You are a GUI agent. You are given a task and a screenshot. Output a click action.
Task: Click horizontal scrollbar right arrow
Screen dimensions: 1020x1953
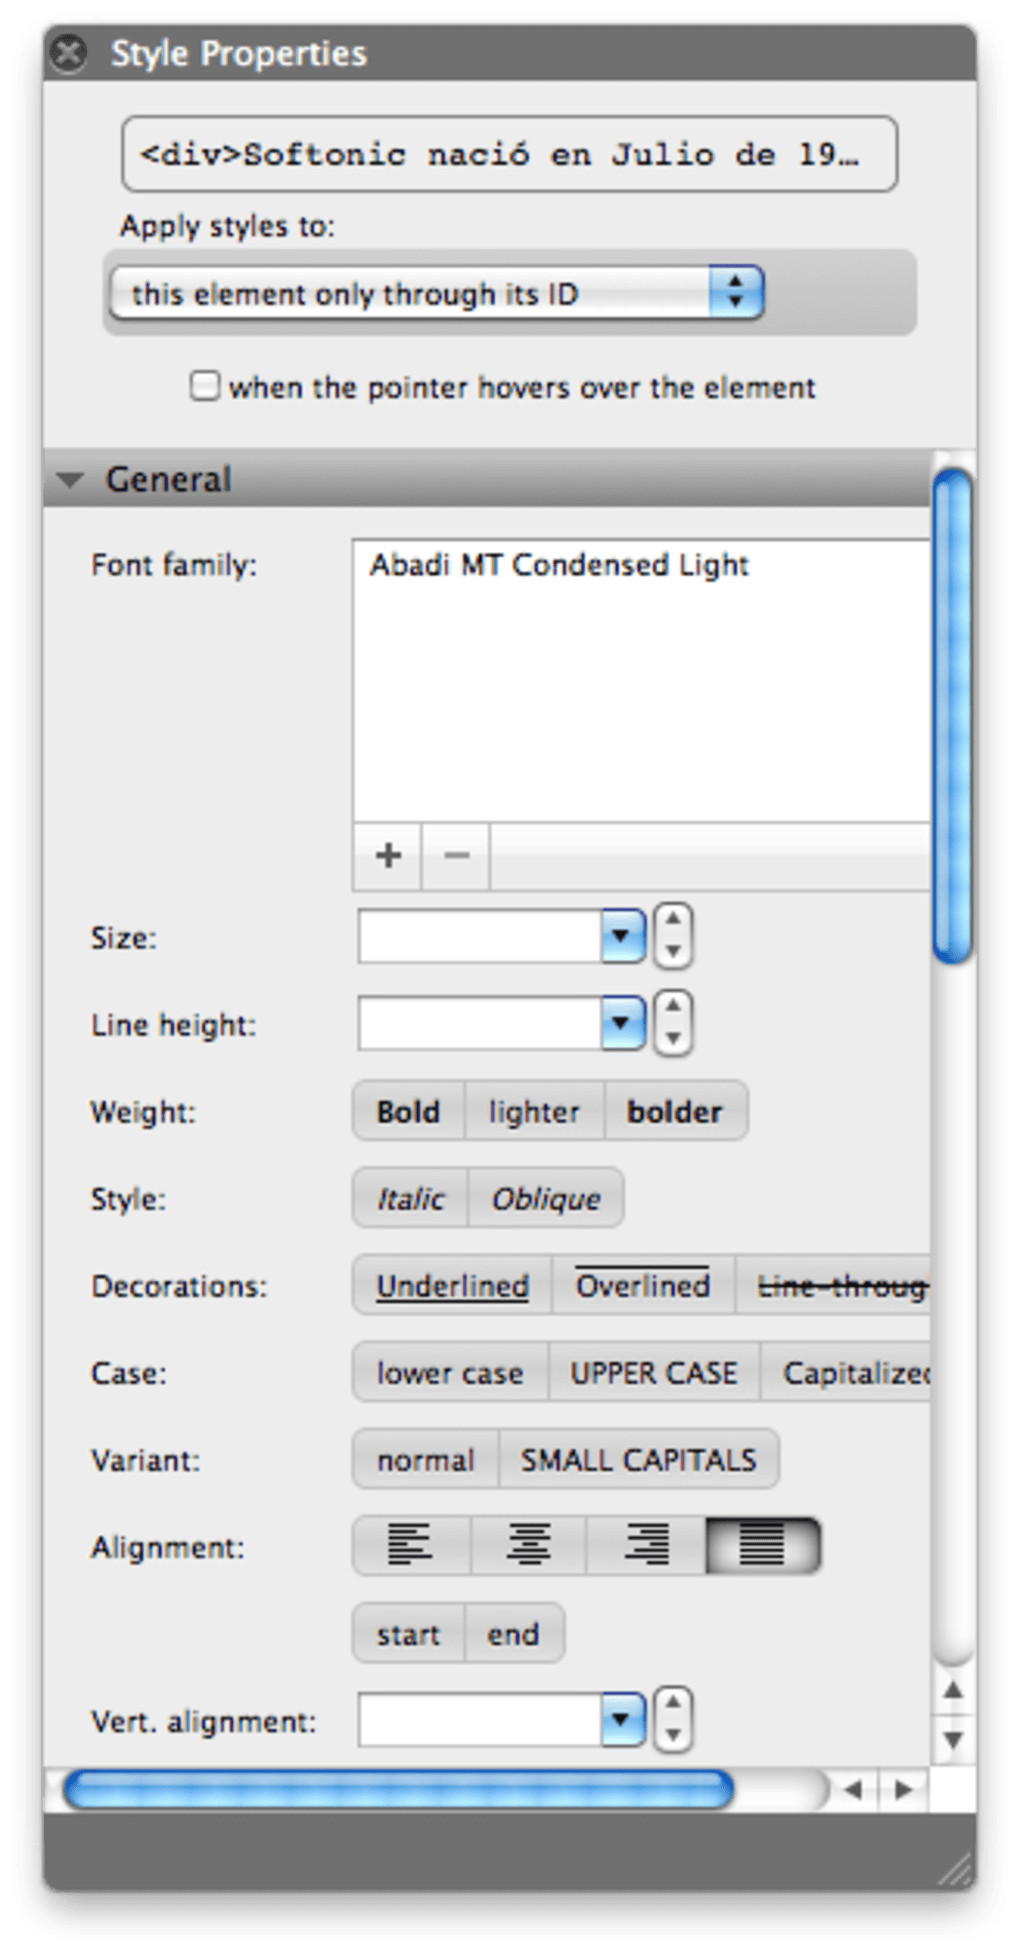coord(904,1789)
